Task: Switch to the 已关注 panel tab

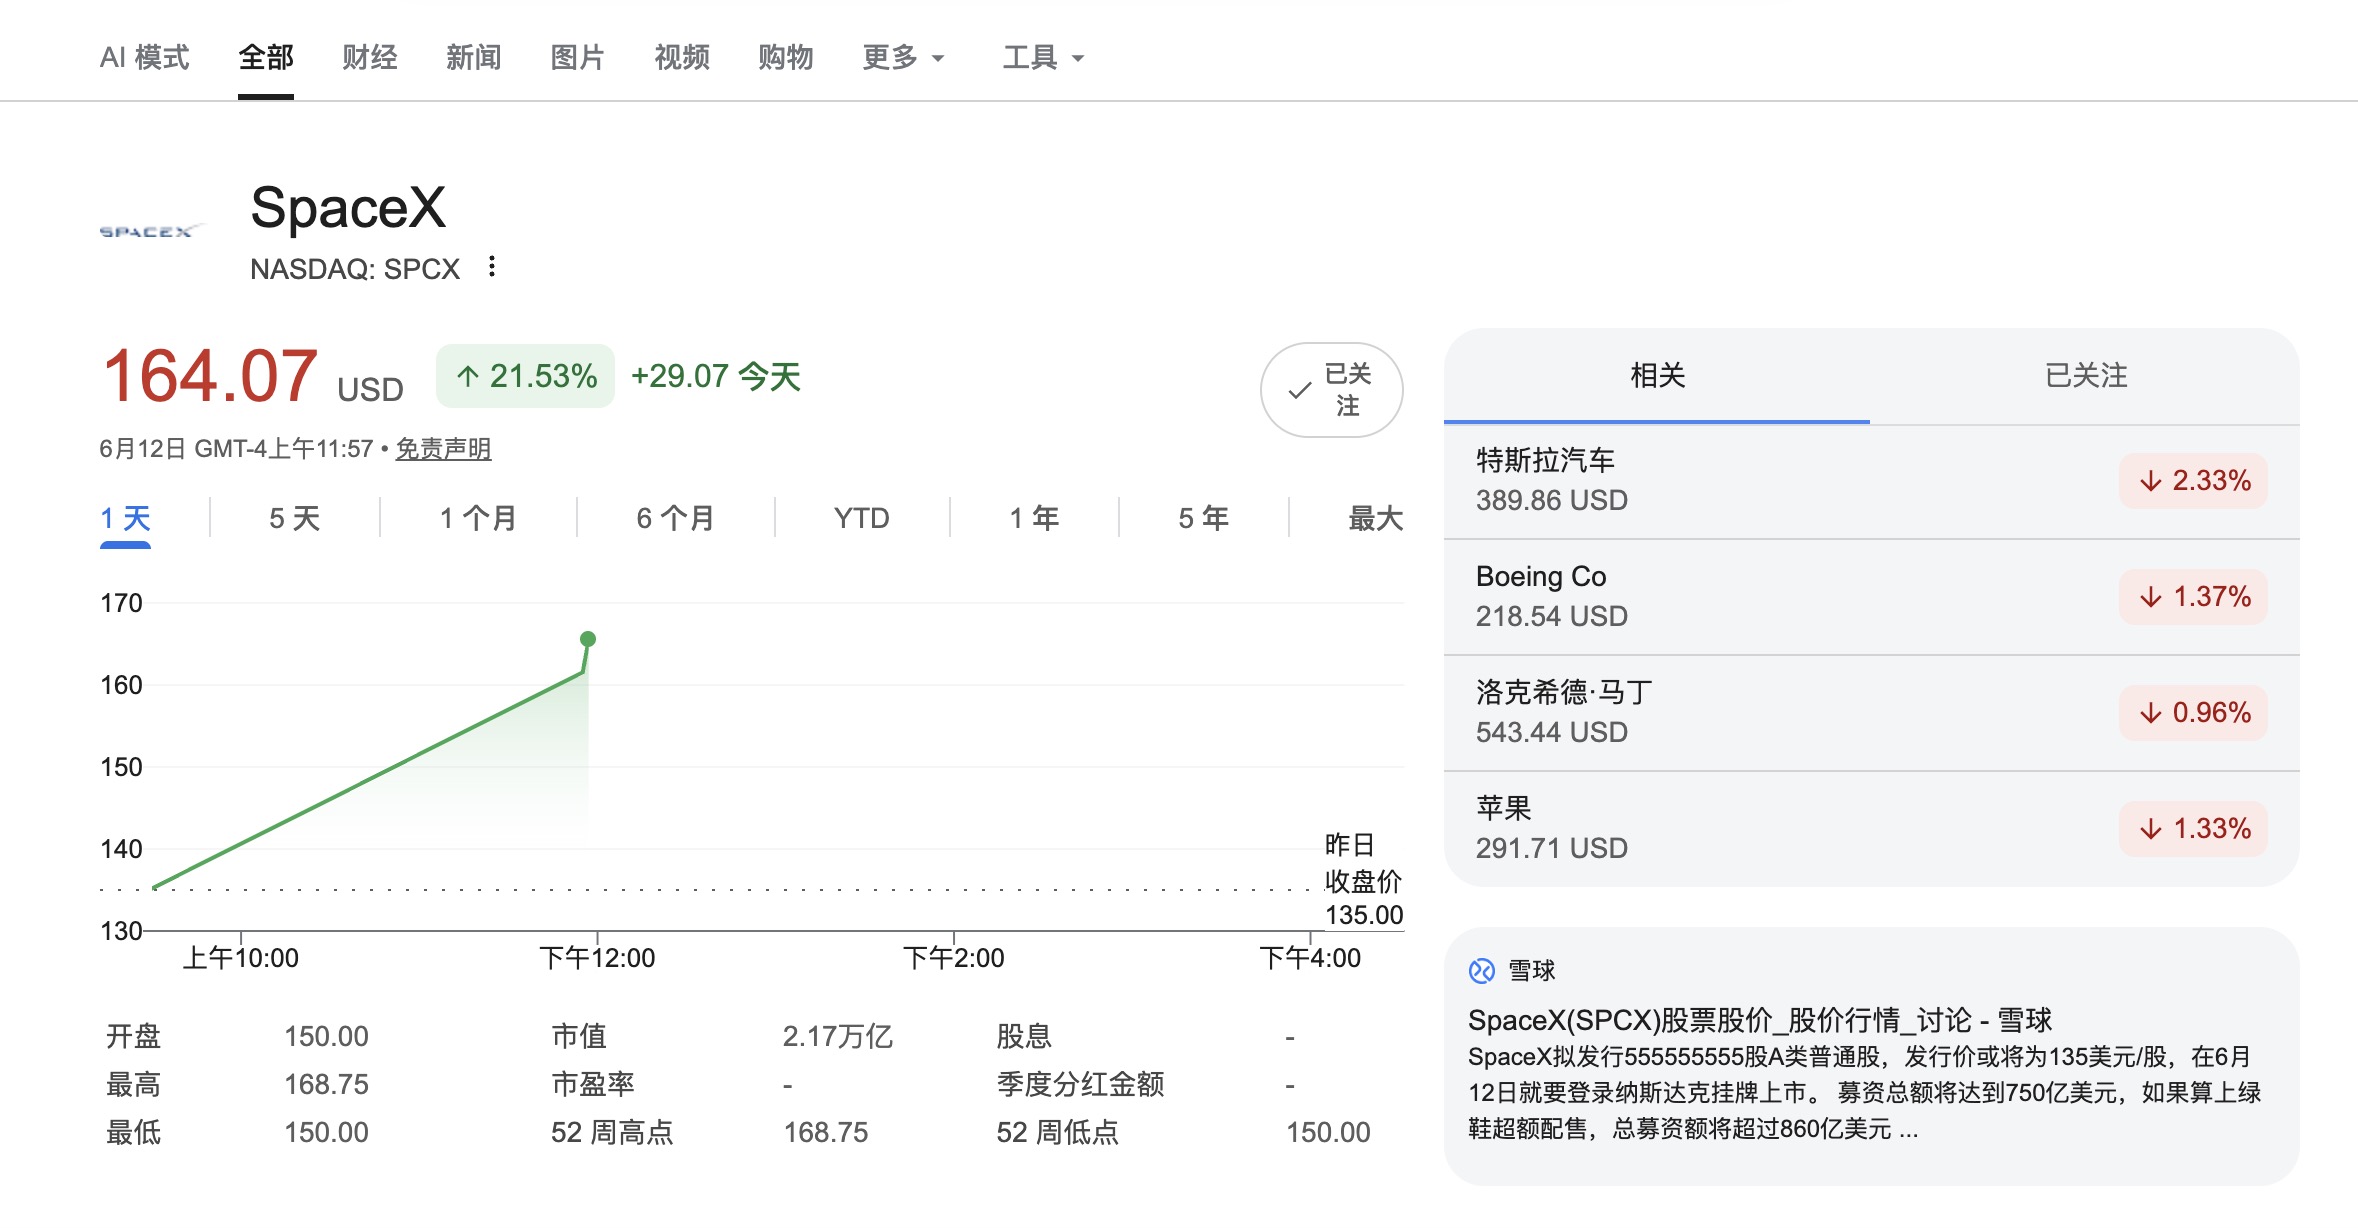Action: pyautogui.click(x=2085, y=376)
